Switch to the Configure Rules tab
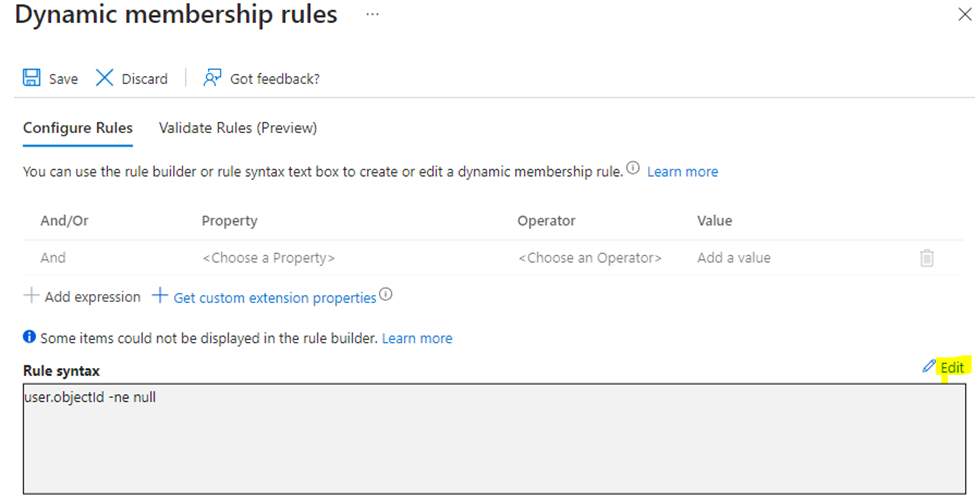 (78, 128)
